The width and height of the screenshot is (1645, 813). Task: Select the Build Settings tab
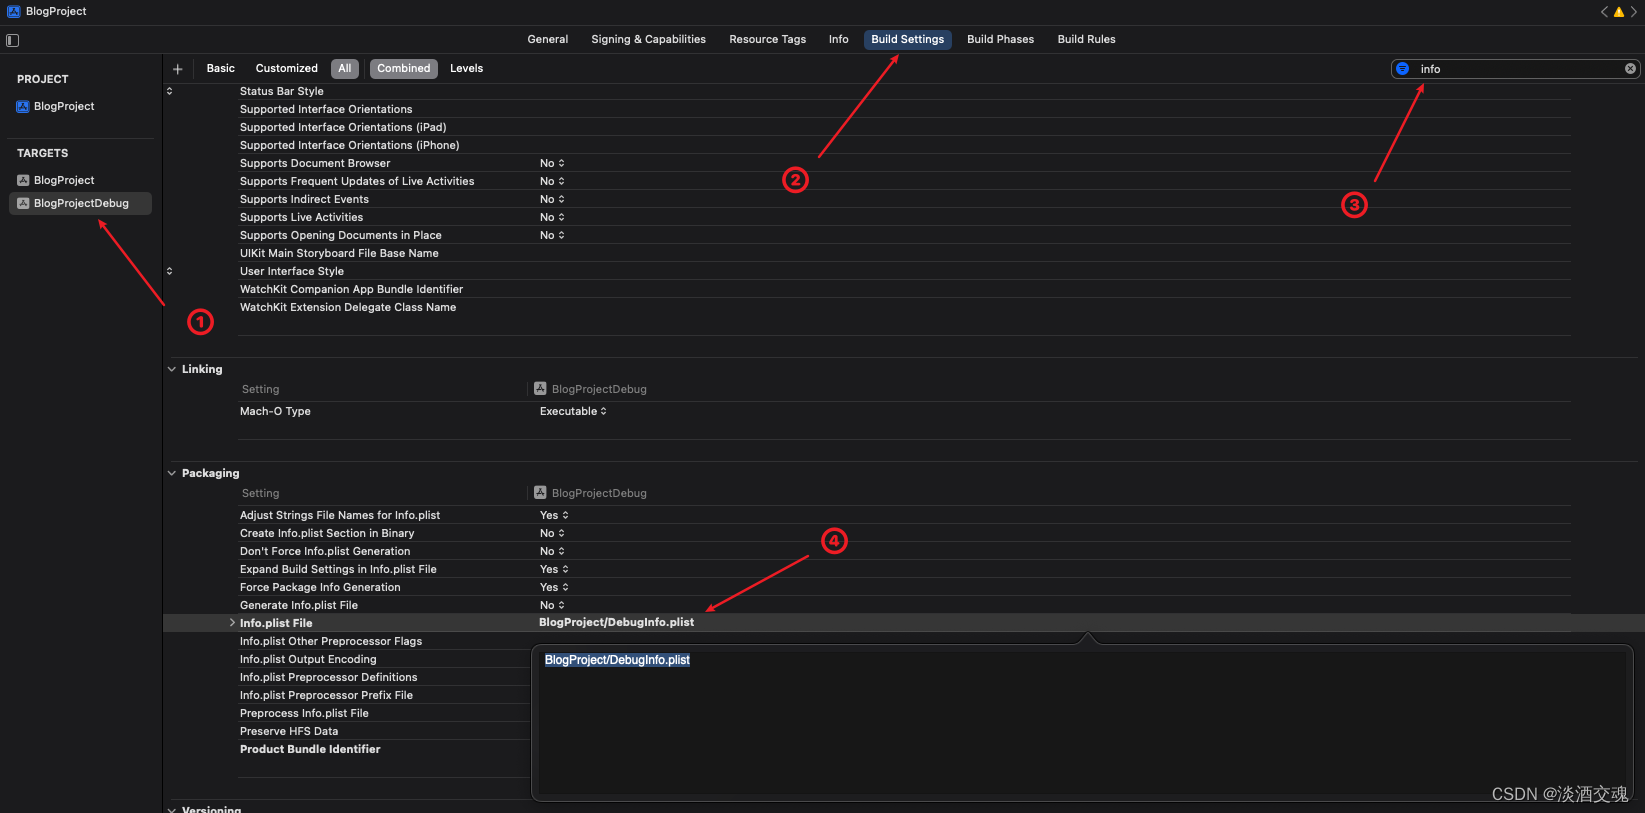[x=907, y=39]
